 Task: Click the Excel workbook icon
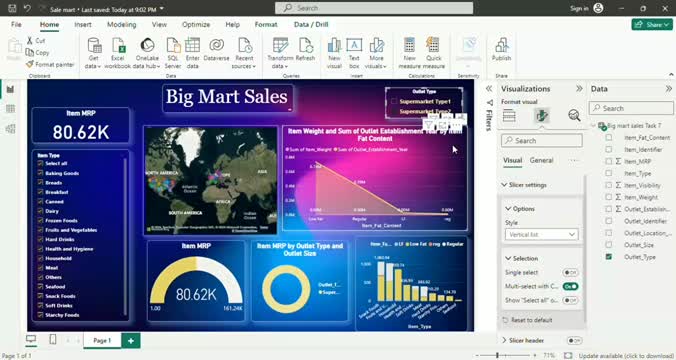117,53
